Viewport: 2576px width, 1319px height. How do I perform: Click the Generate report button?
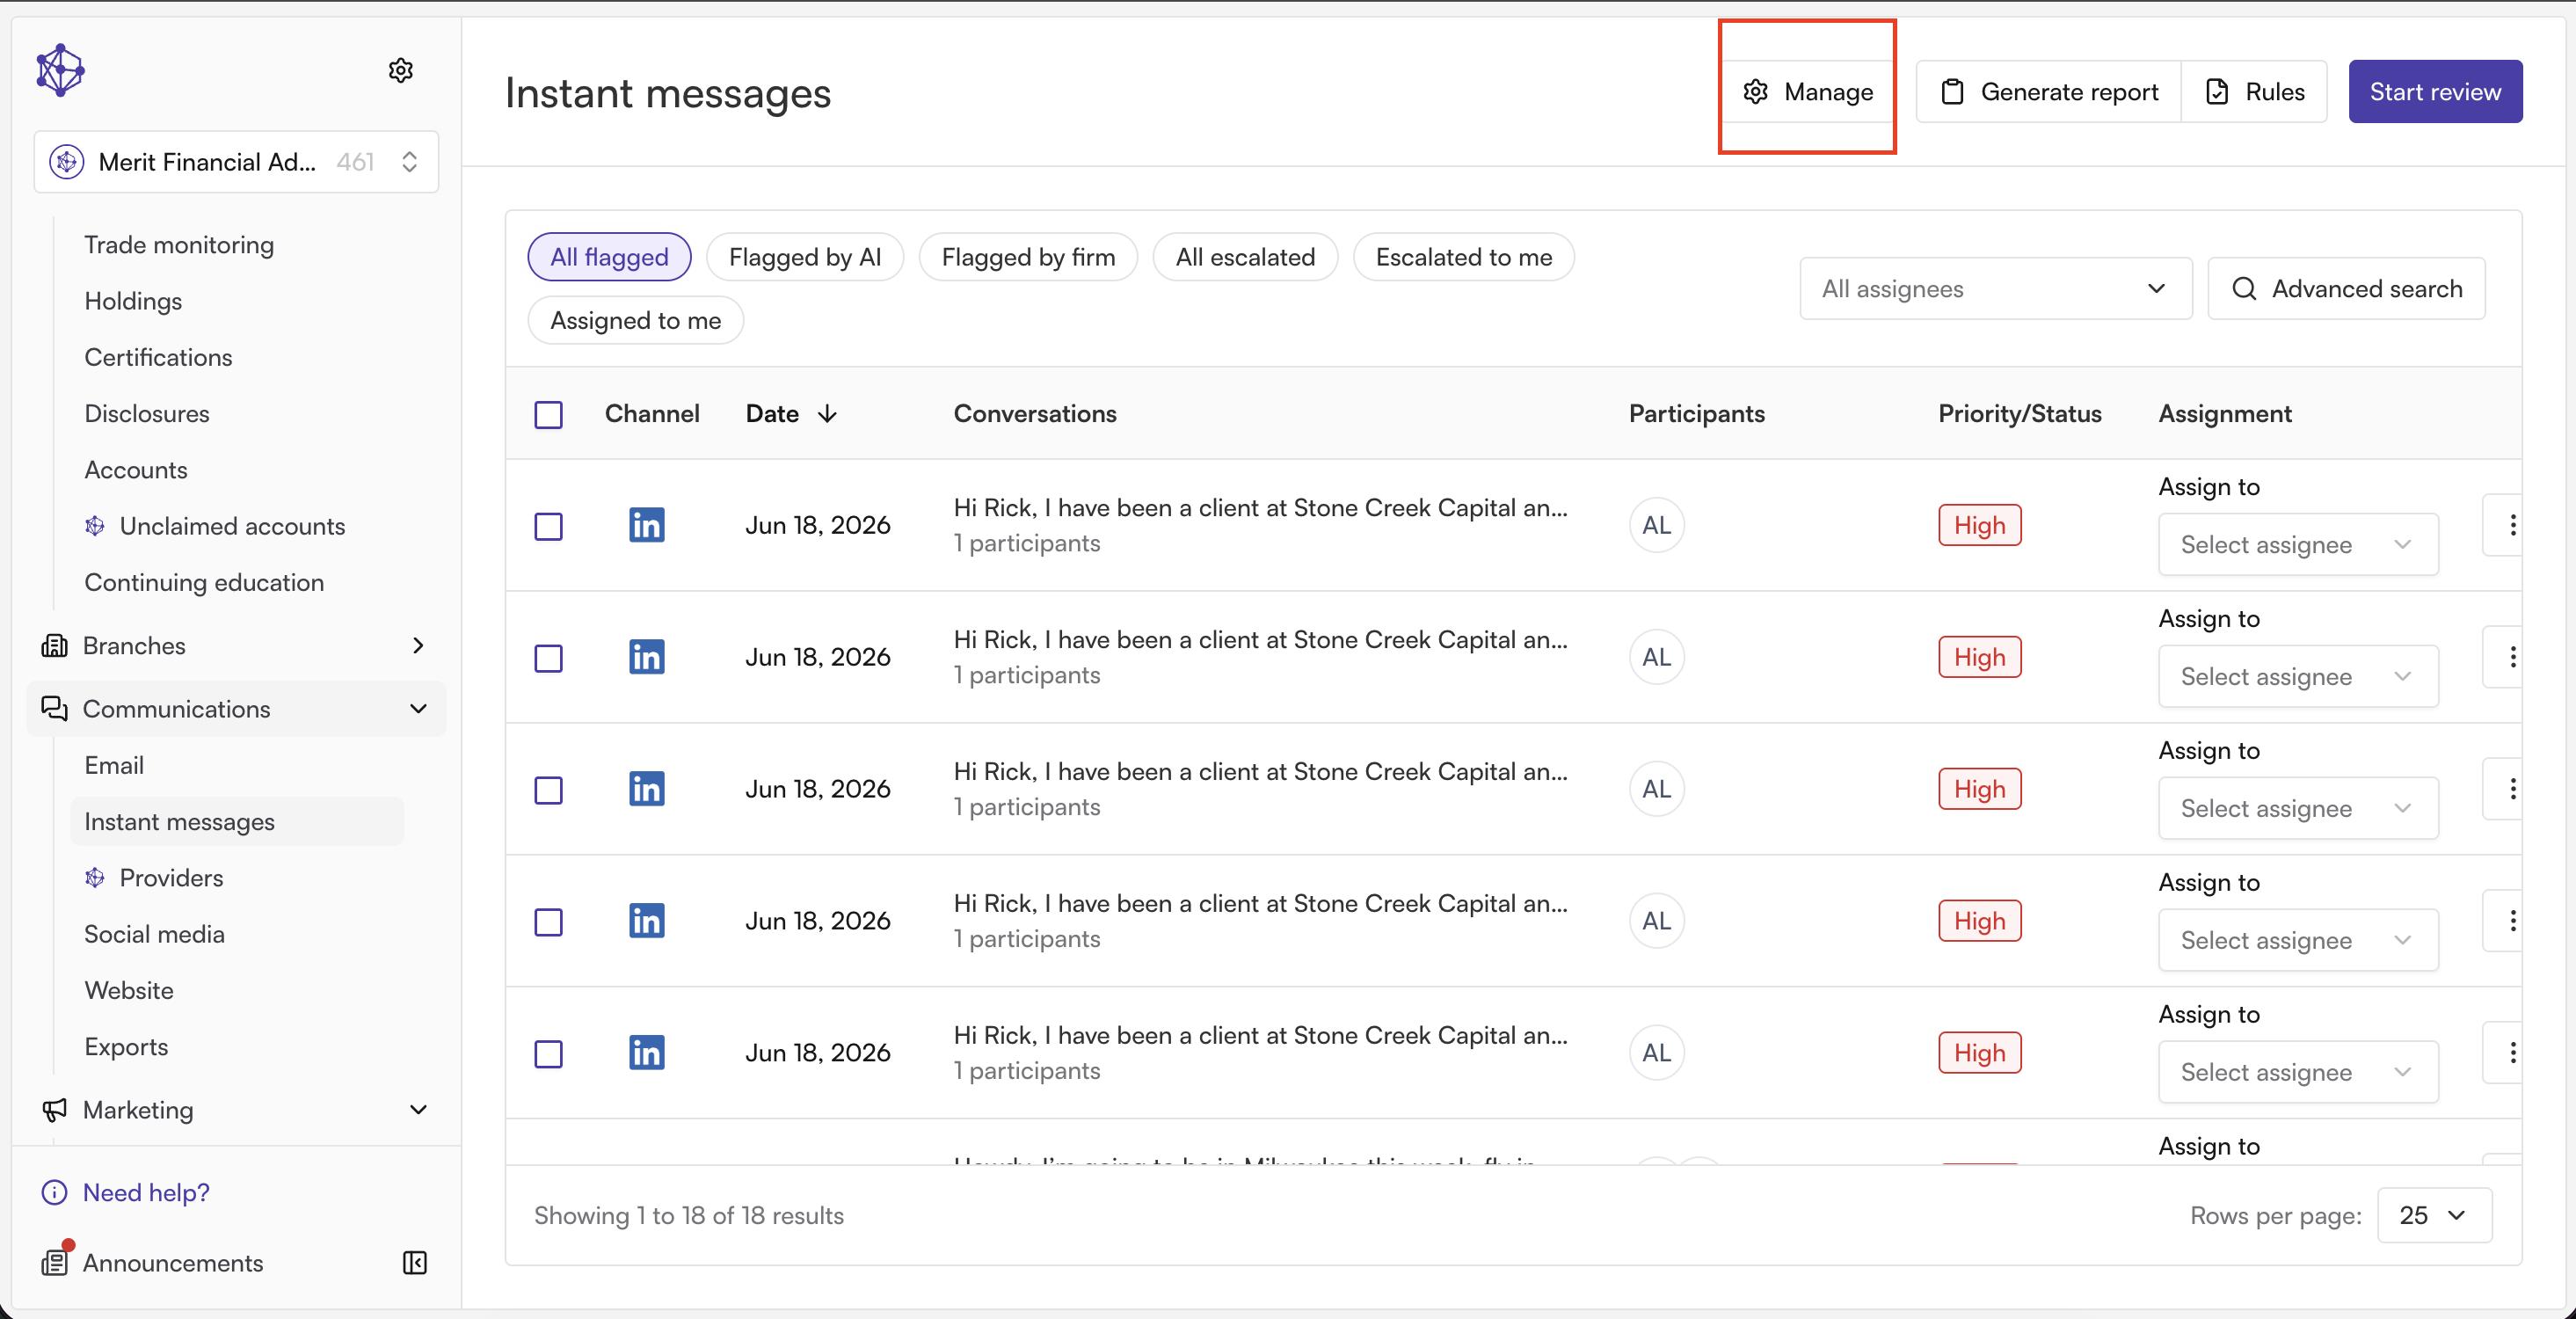point(2049,92)
